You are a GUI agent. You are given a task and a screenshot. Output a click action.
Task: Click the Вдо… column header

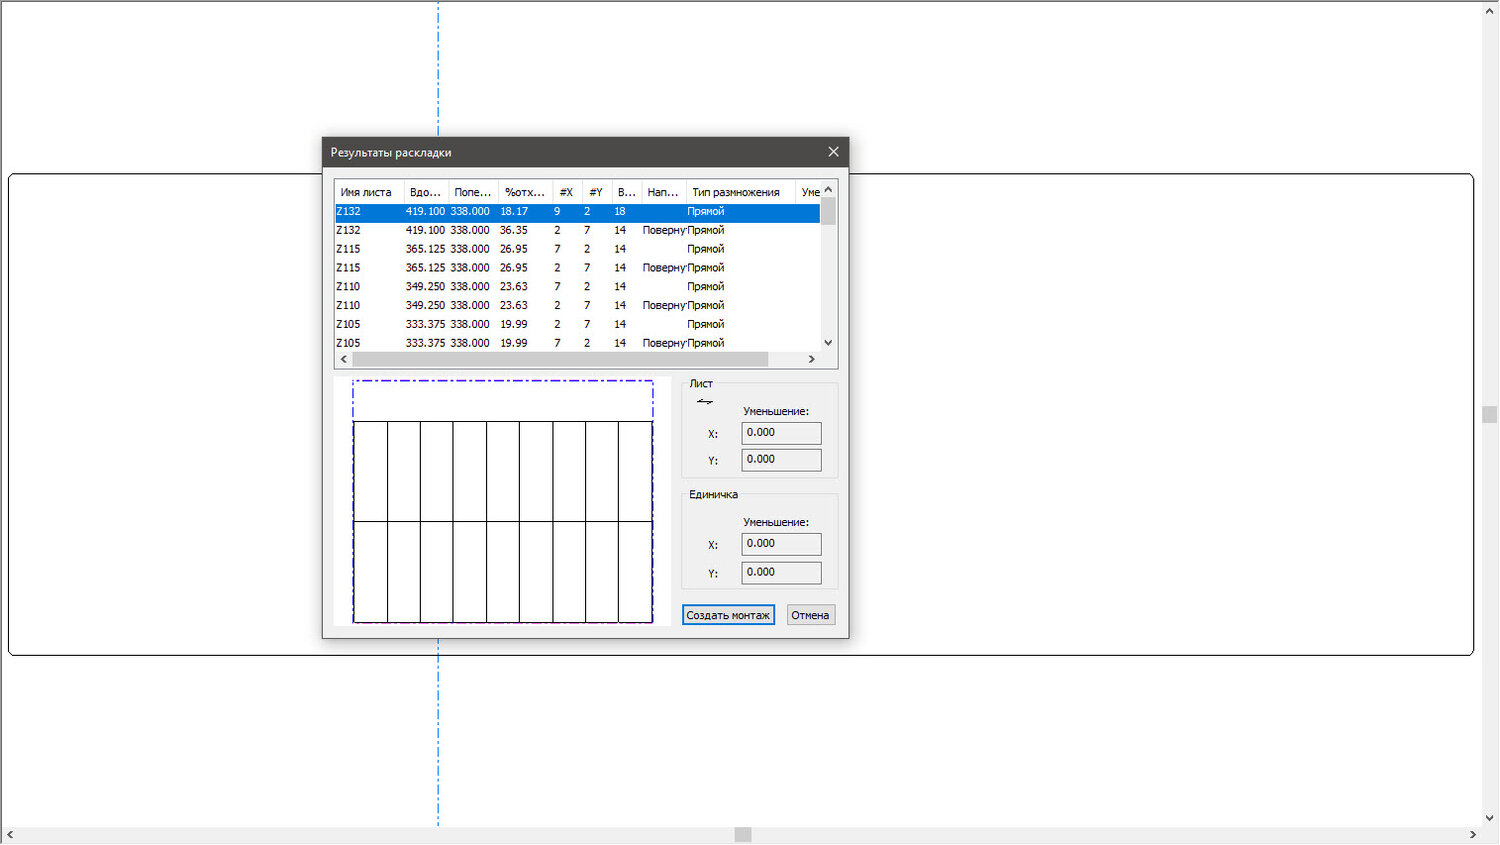(426, 192)
